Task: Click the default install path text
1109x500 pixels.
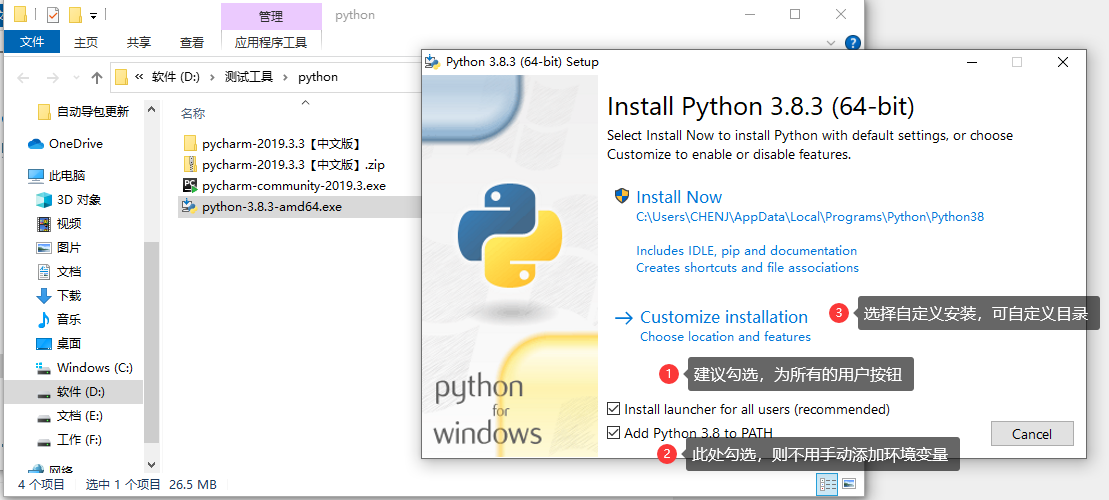Action: pyautogui.click(x=810, y=217)
